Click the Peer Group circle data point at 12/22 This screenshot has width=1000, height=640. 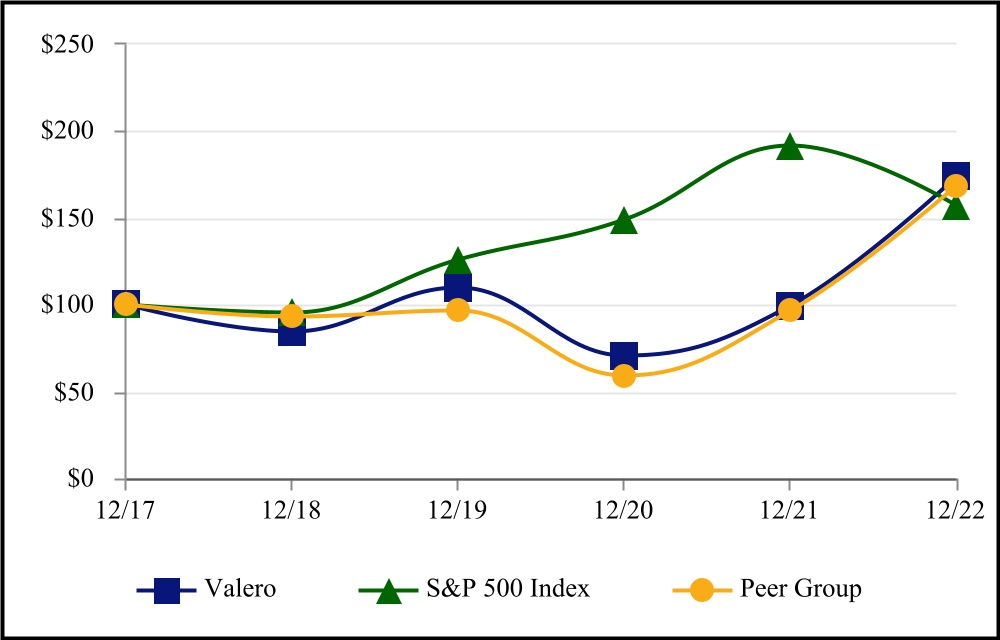pyautogui.click(x=956, y=185)
